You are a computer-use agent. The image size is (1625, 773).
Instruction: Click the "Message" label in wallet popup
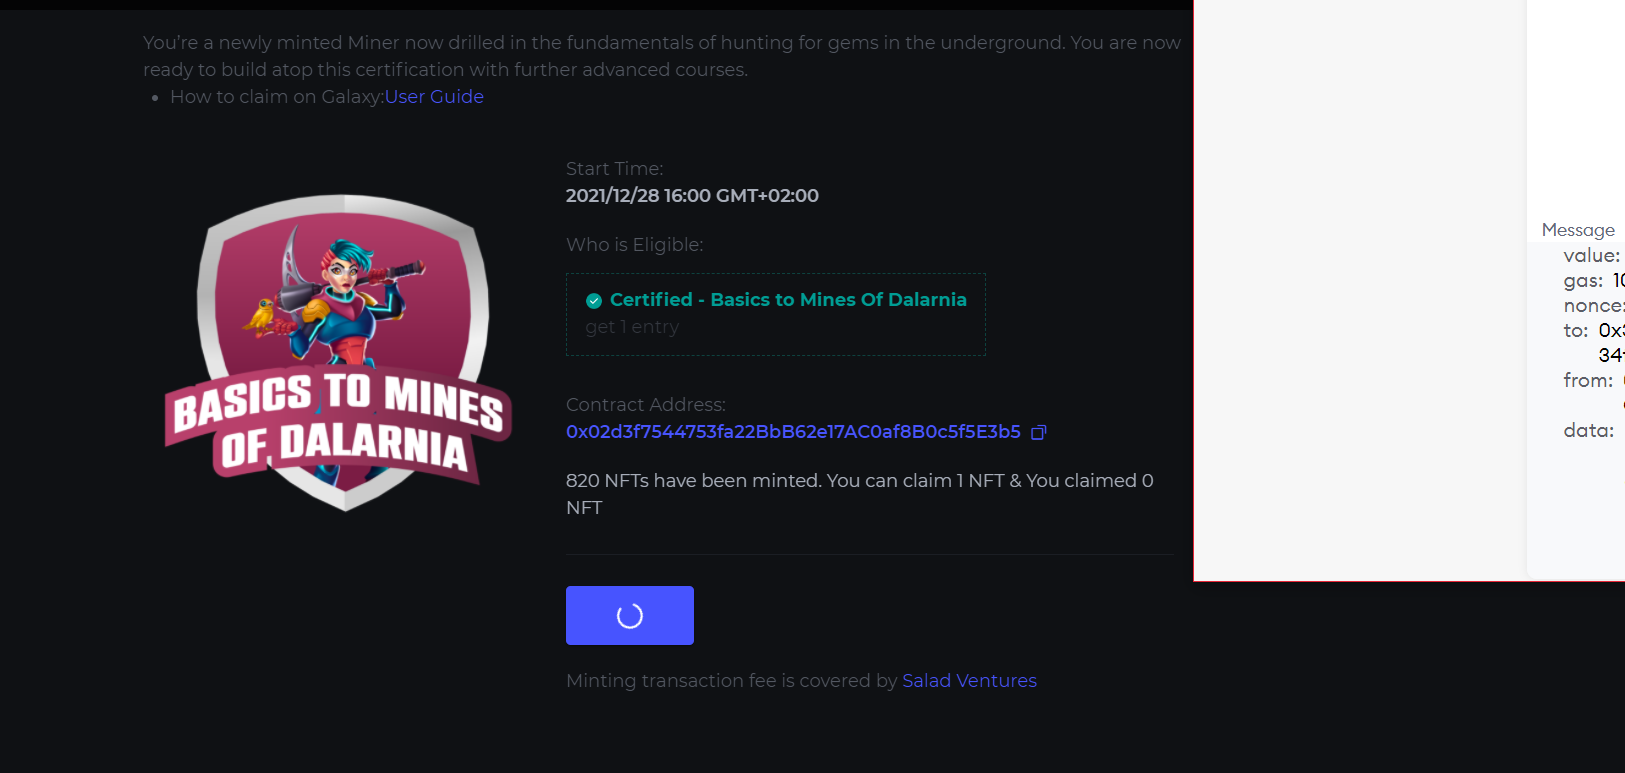point(1578,230)
